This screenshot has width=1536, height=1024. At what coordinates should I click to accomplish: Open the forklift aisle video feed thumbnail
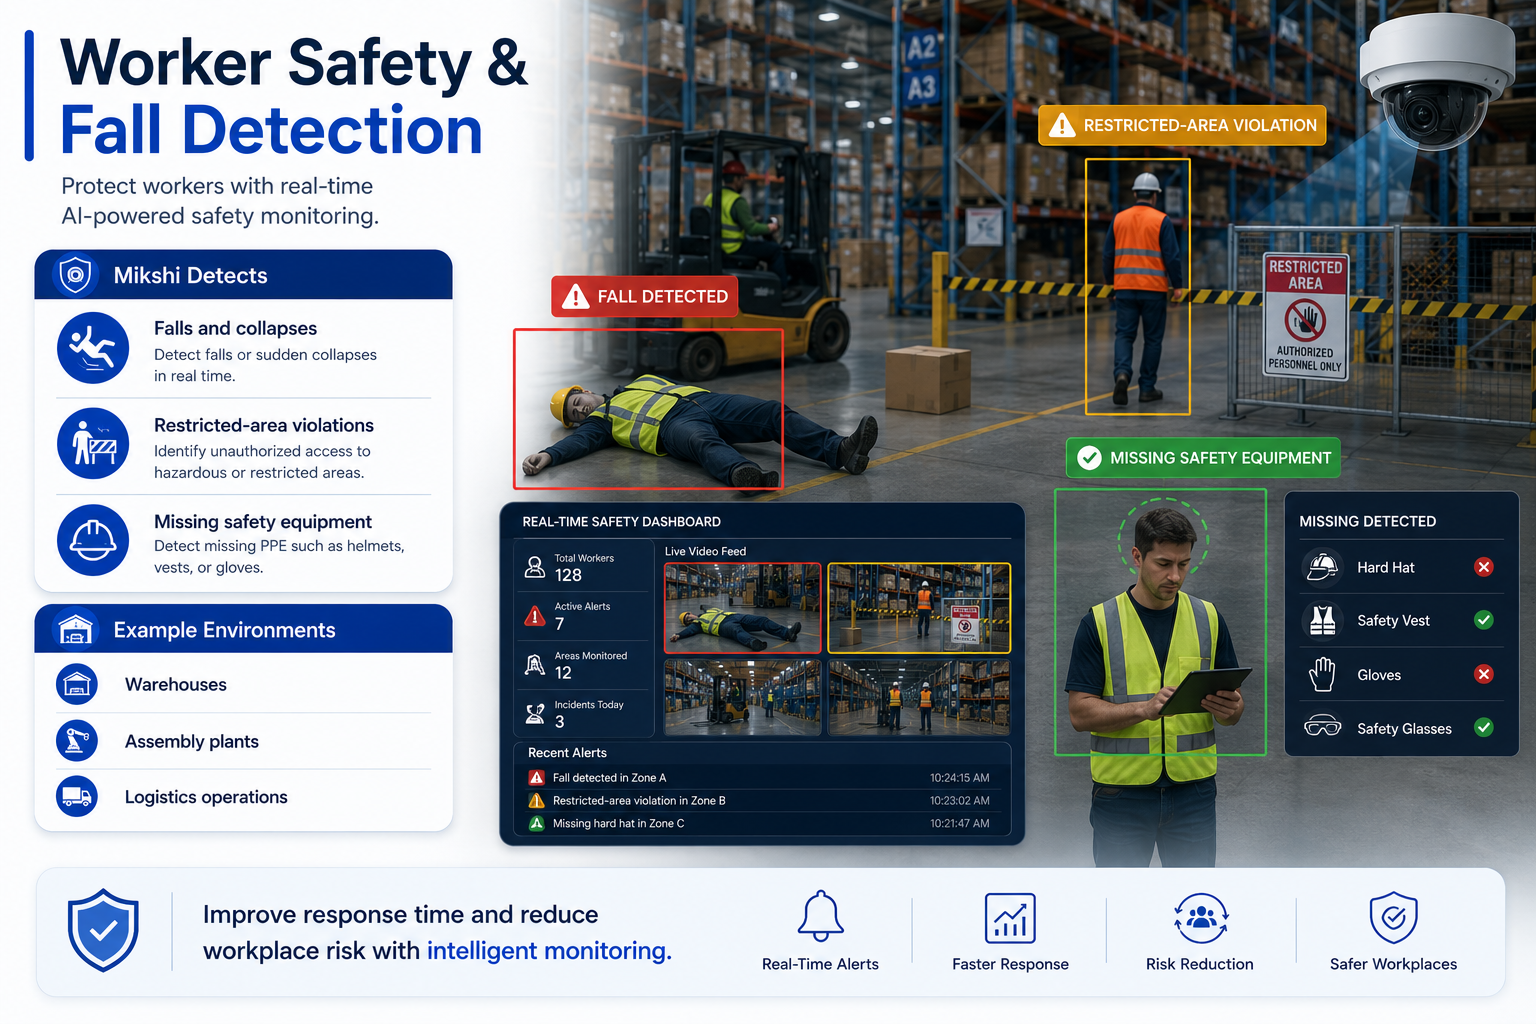[x=743, y=698]
